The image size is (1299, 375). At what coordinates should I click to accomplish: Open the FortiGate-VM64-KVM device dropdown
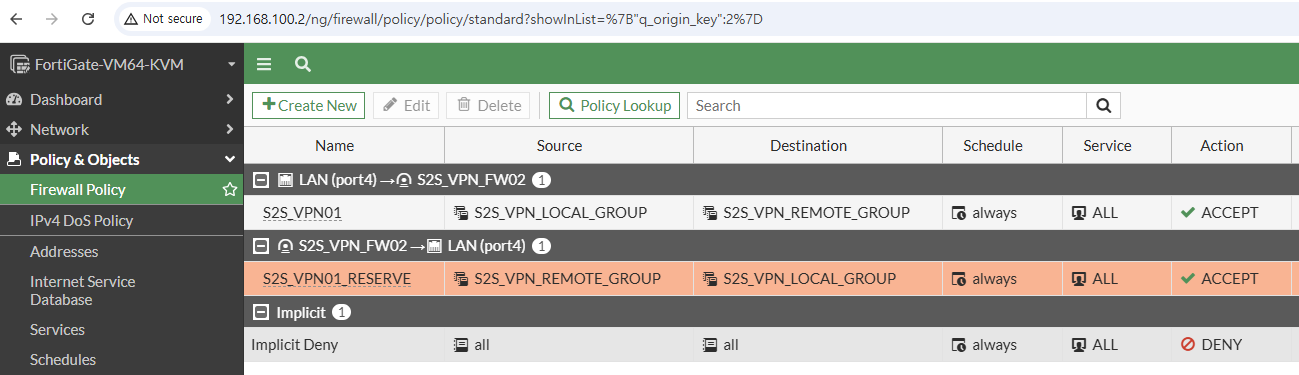click(122, 65)
